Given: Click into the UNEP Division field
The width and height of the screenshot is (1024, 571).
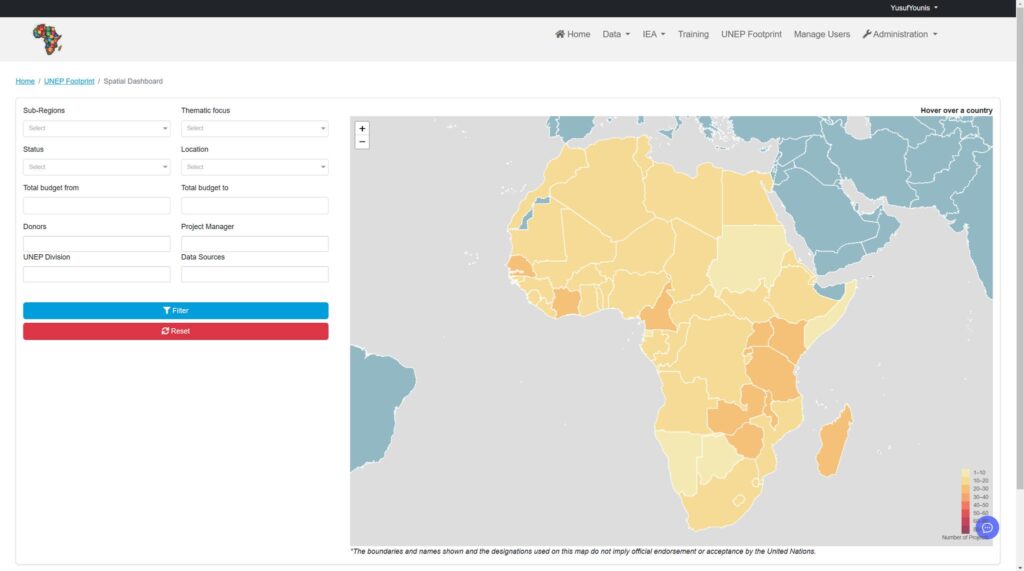Looking at the screenshot, I should click(x=97, y=274).
